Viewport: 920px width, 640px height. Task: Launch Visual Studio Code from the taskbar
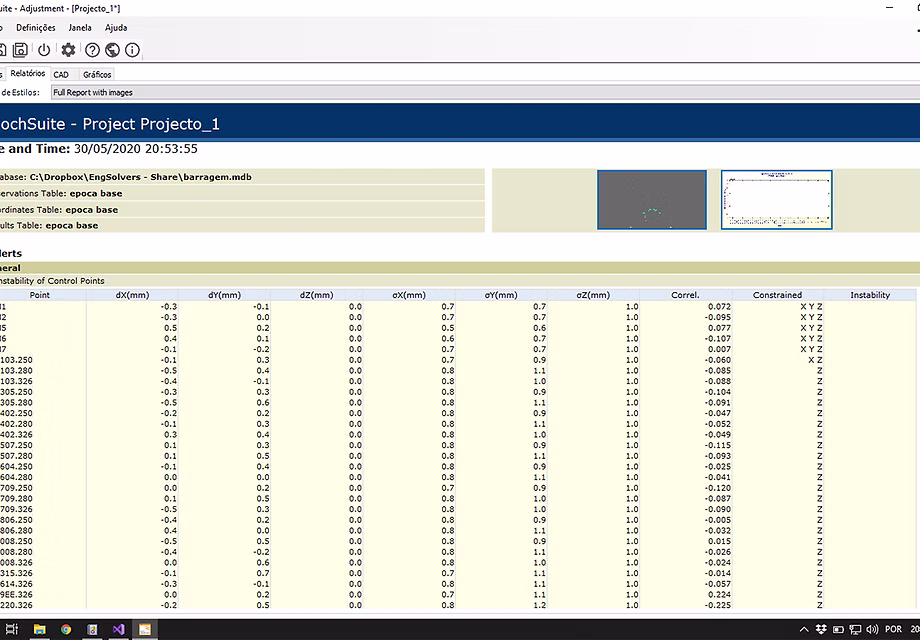click(118, 630)
